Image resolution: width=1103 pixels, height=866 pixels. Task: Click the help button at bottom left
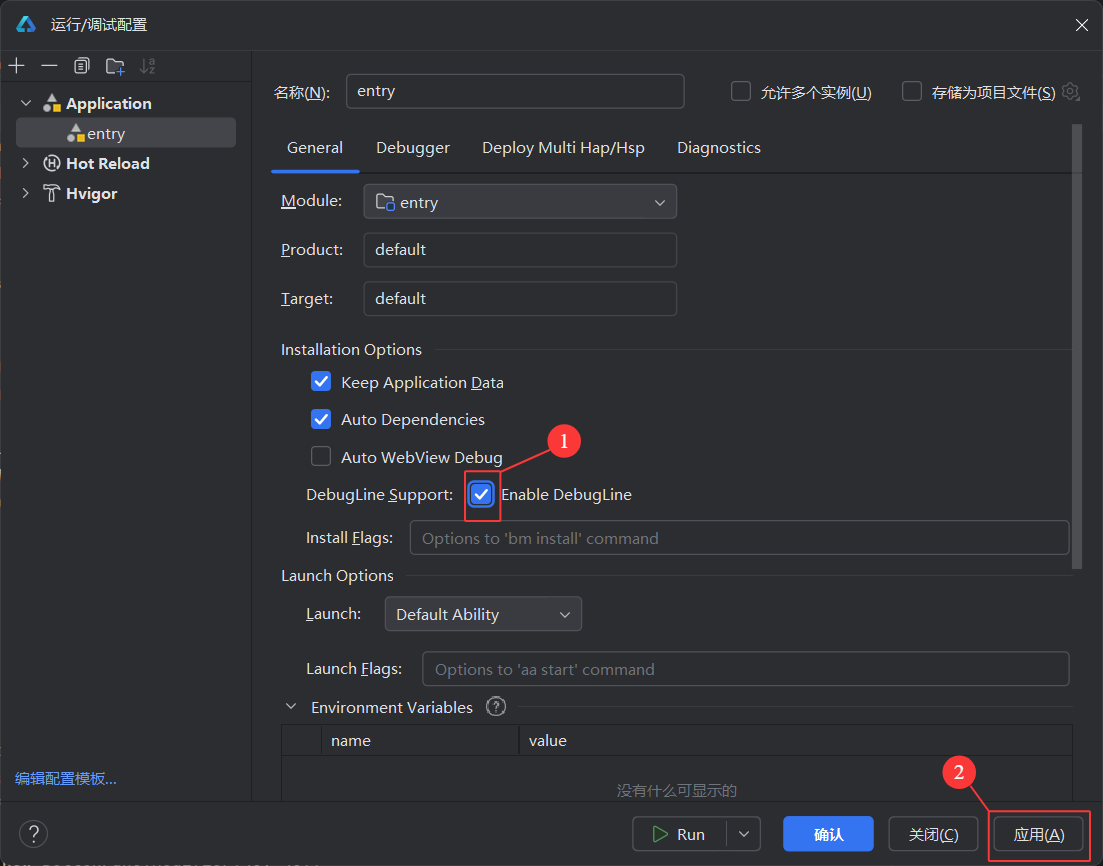[33, 834]
